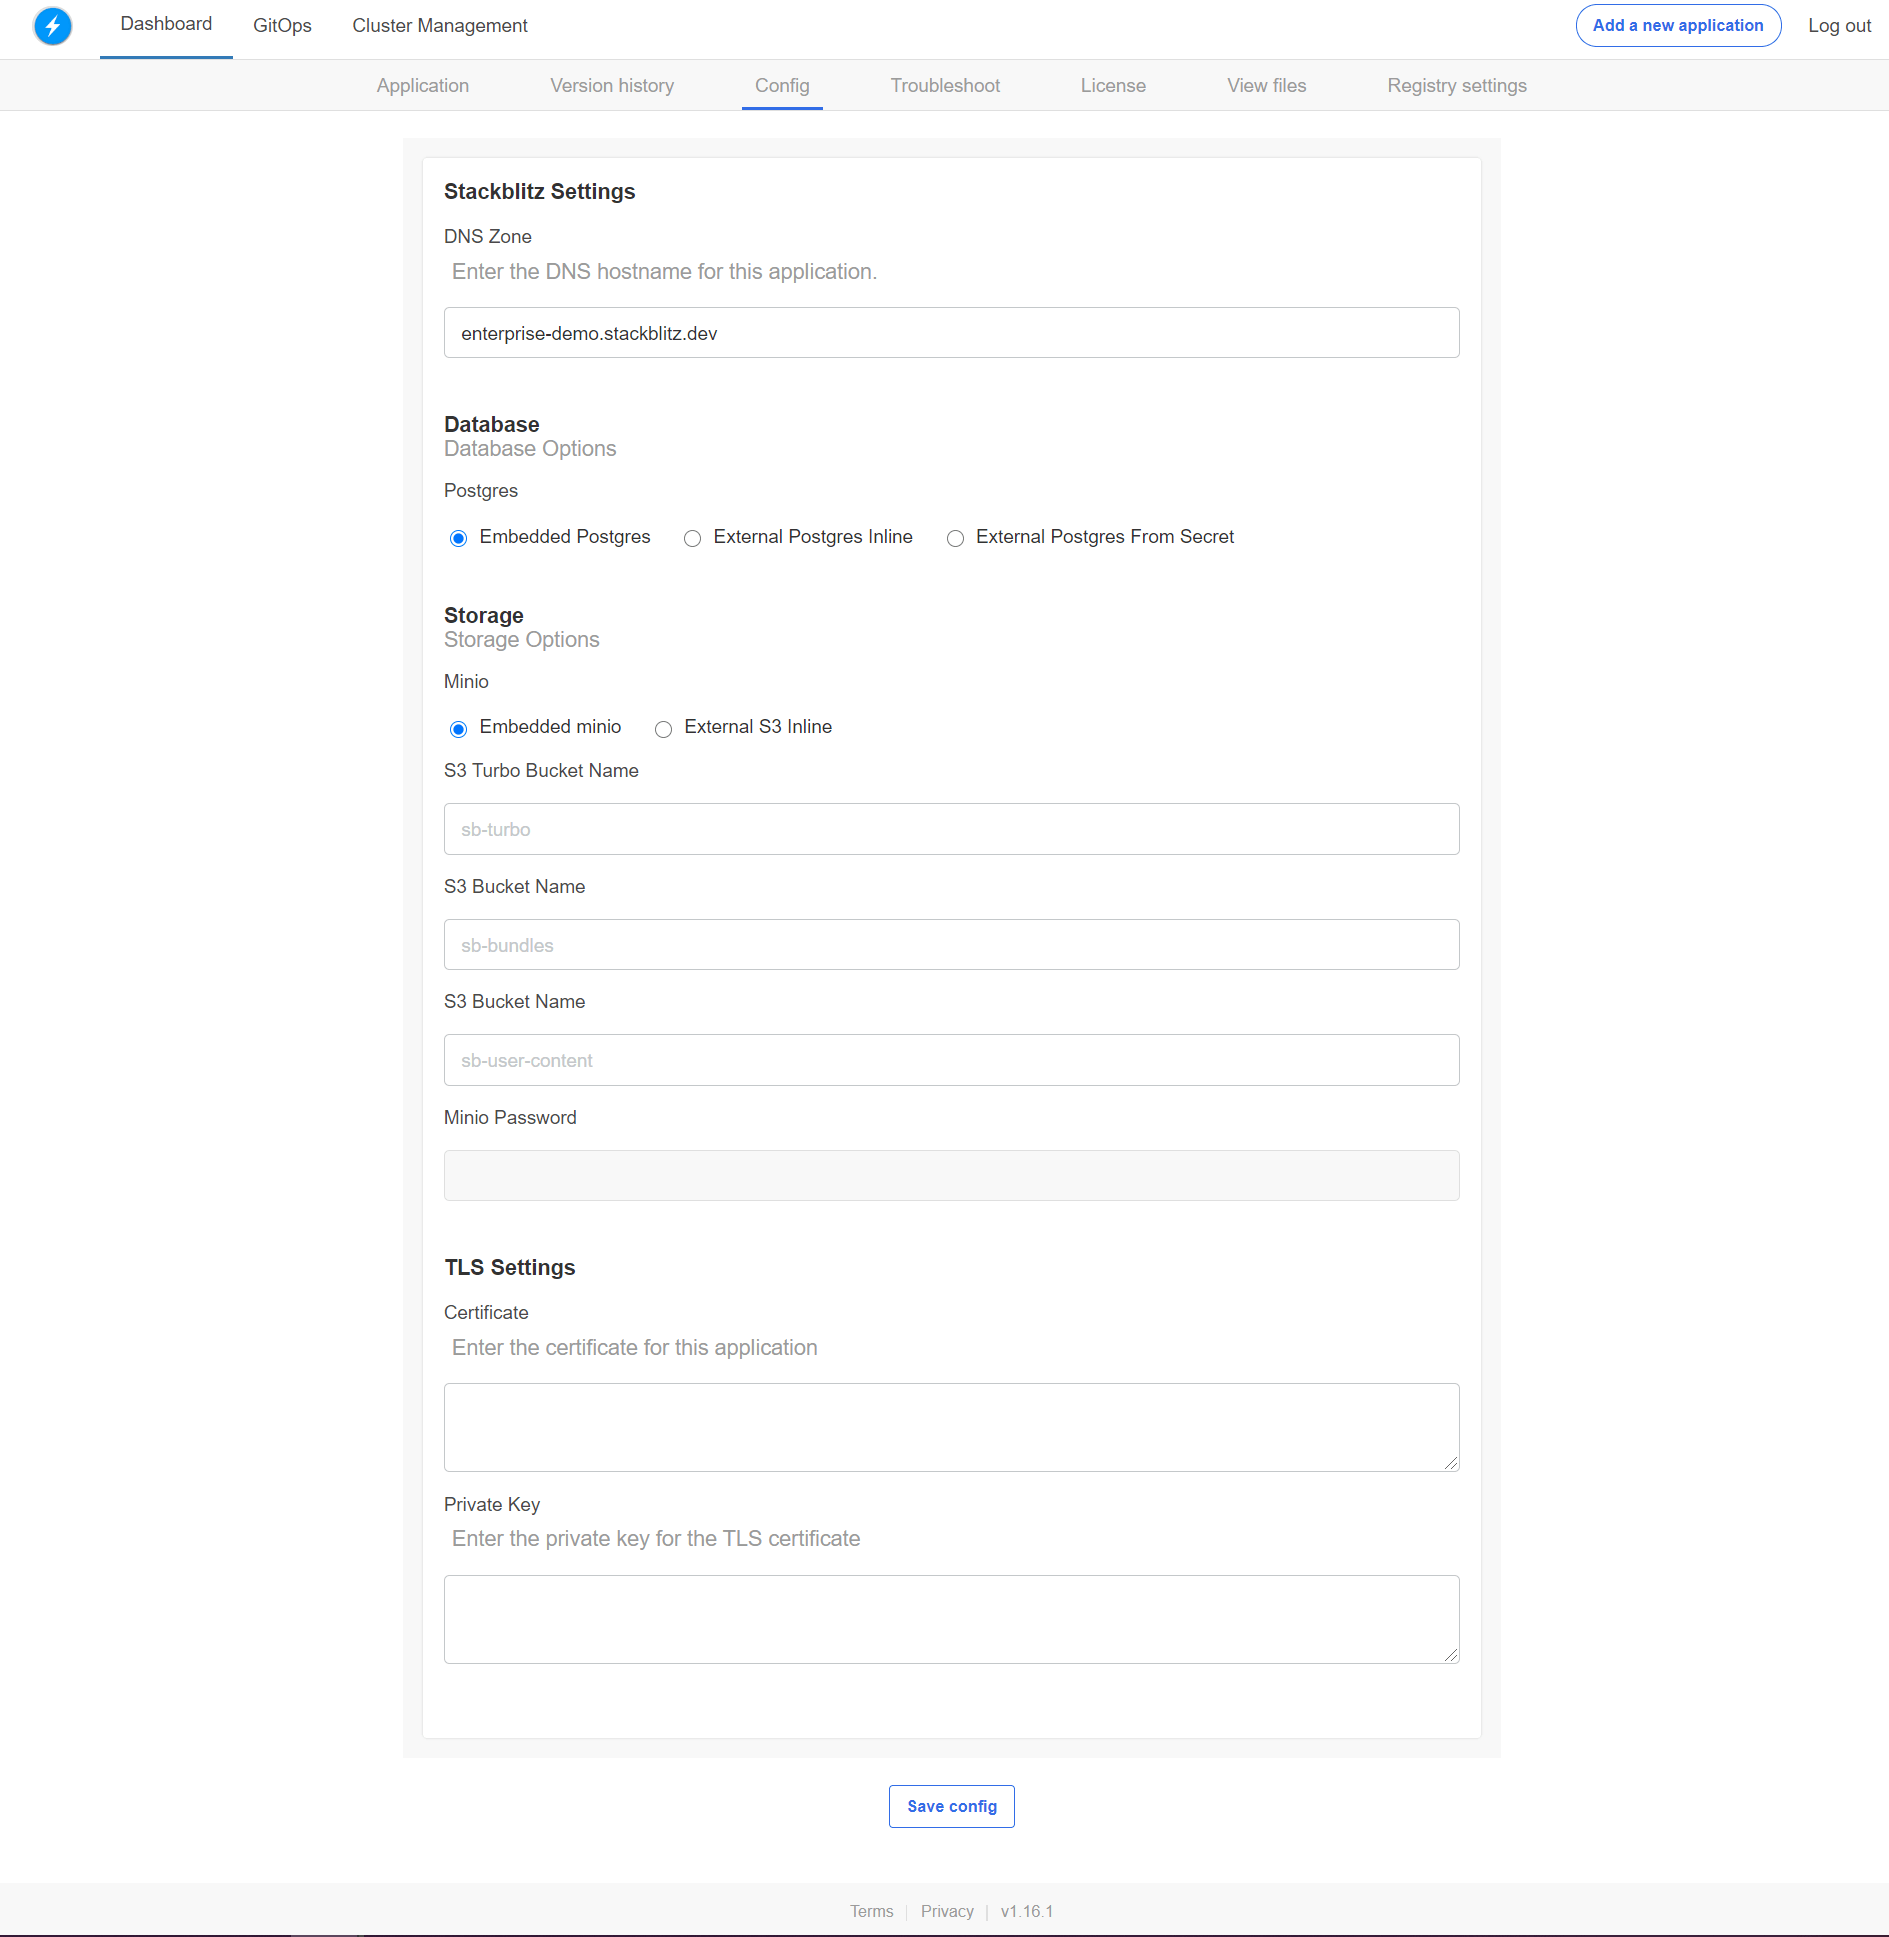Click into the Certificate text area
This screenshot has width=1889, height=1937.
coord(951,1427)
